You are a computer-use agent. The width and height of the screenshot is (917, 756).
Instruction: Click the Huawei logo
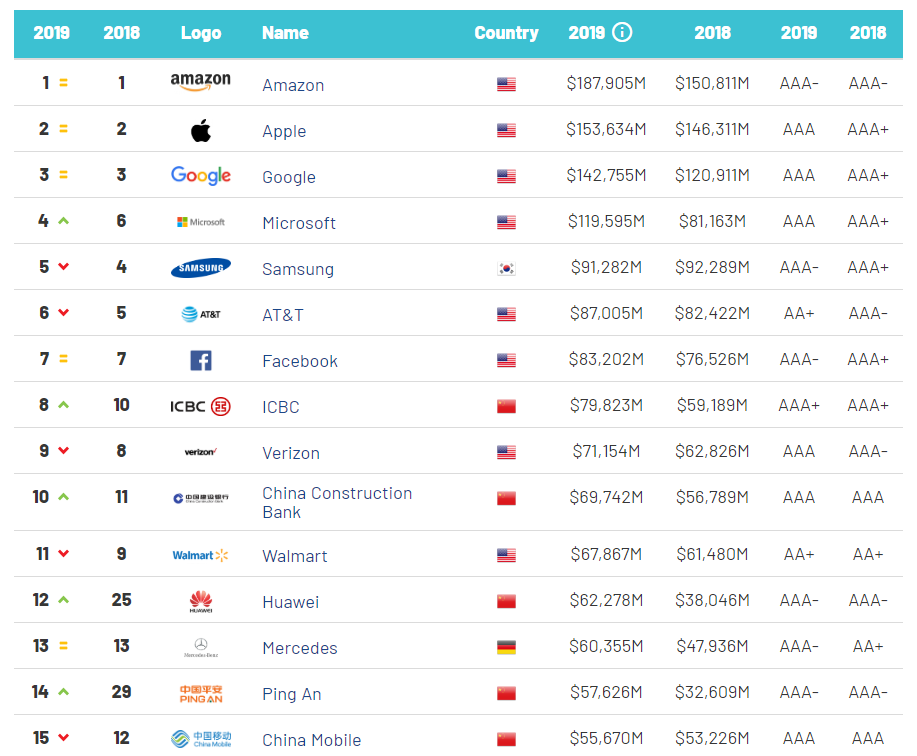(x=201, y=602)
